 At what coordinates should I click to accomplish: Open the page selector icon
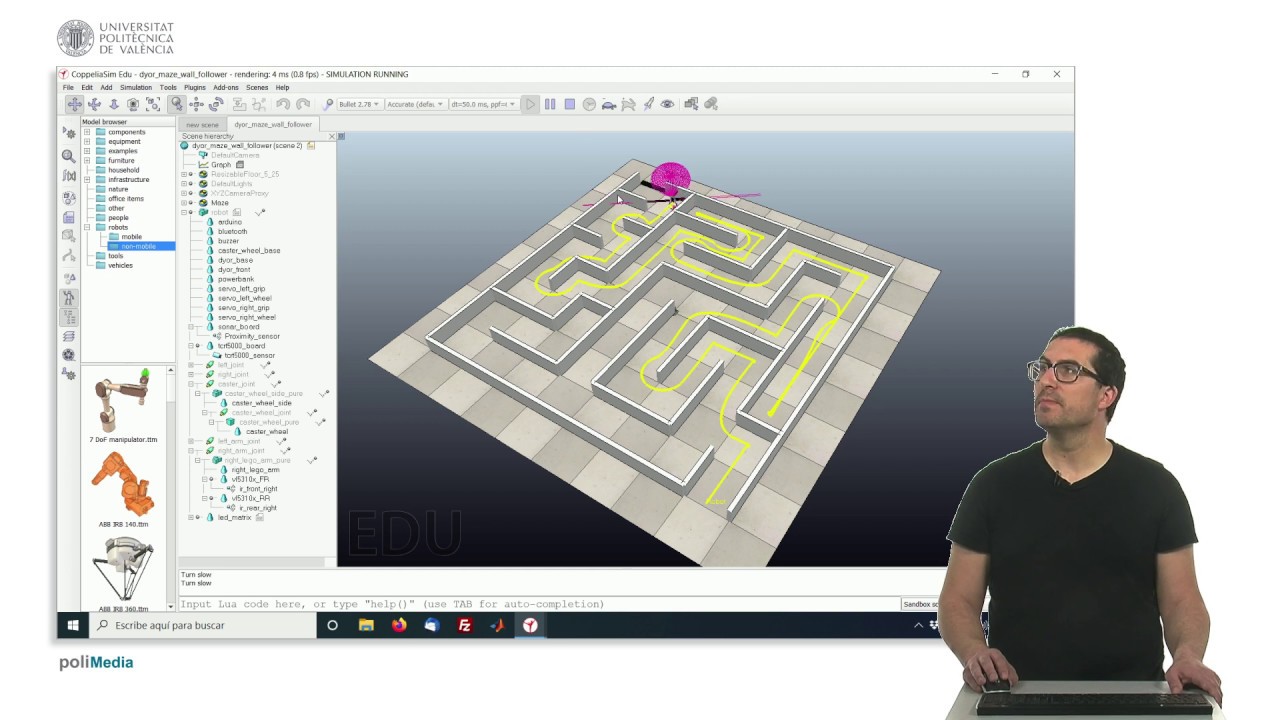(x=691, y=104)
